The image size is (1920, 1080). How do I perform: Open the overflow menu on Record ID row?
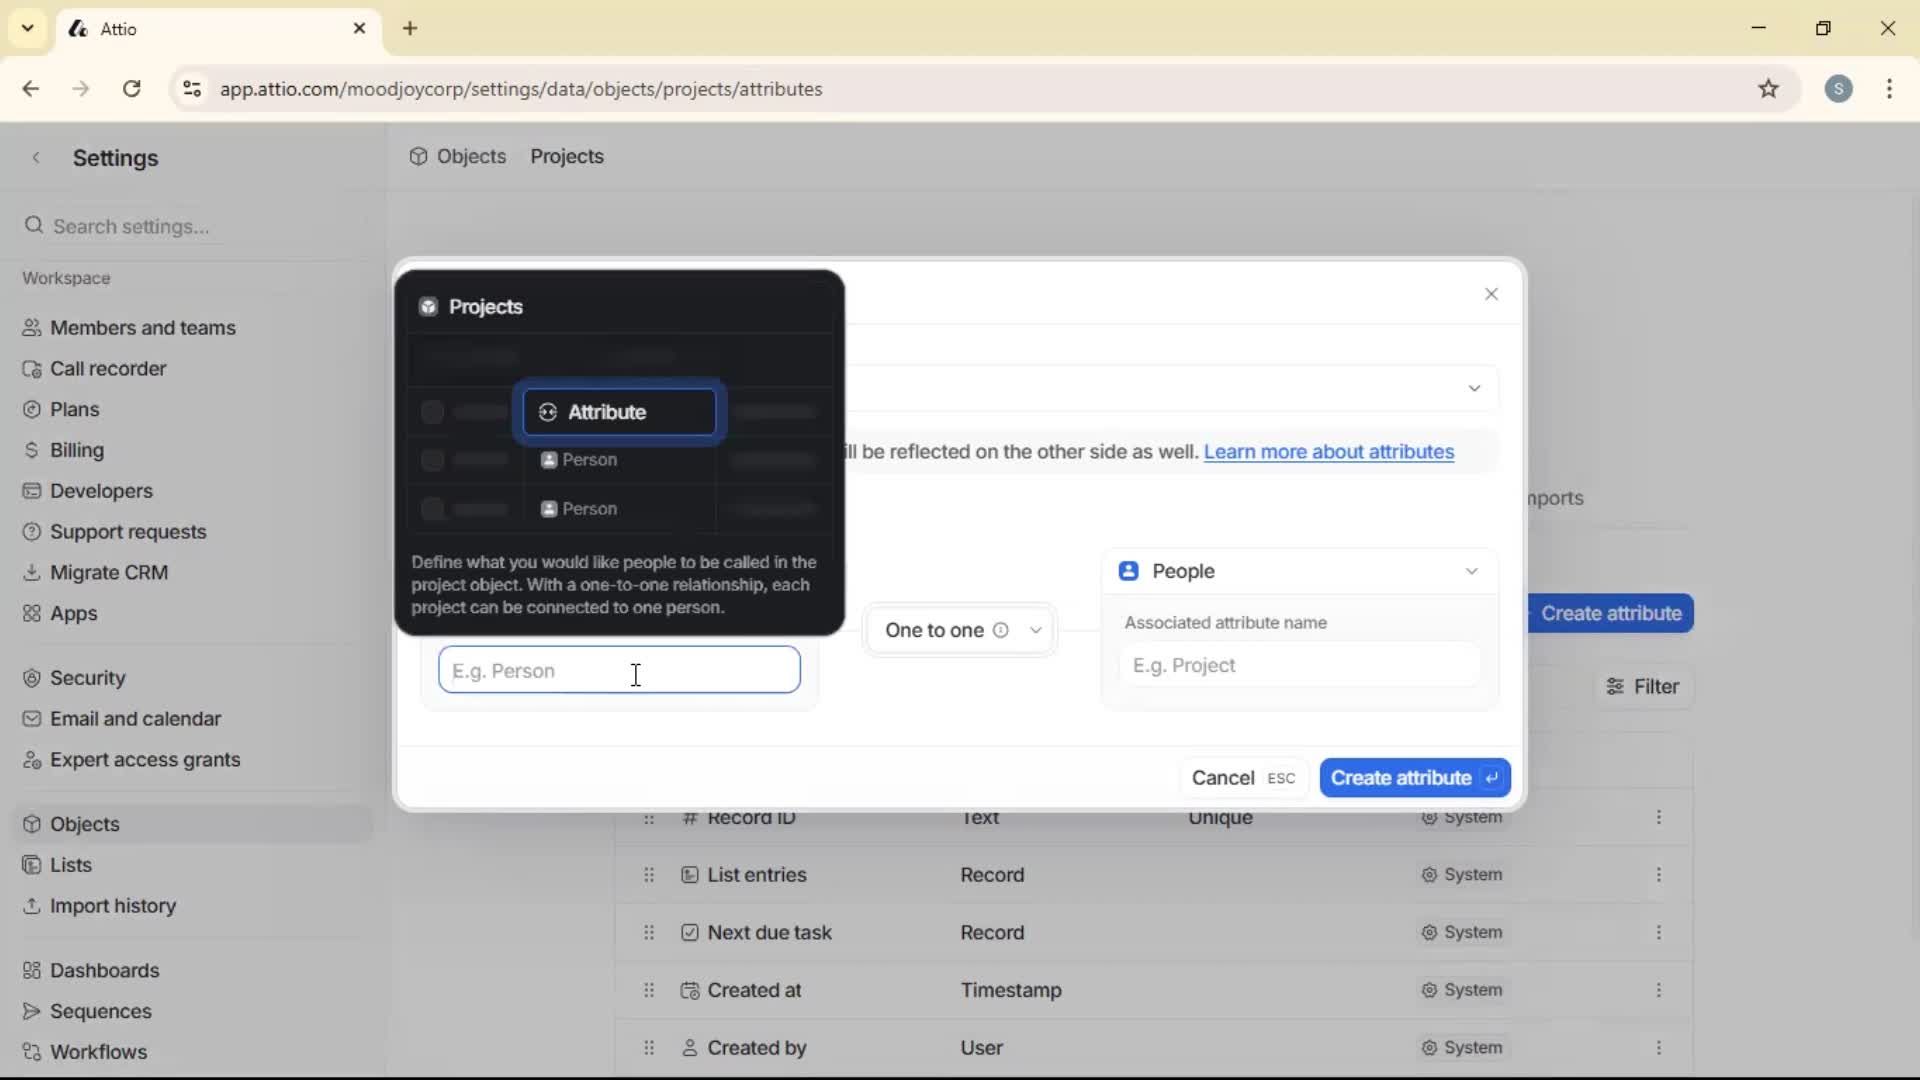1660,817
